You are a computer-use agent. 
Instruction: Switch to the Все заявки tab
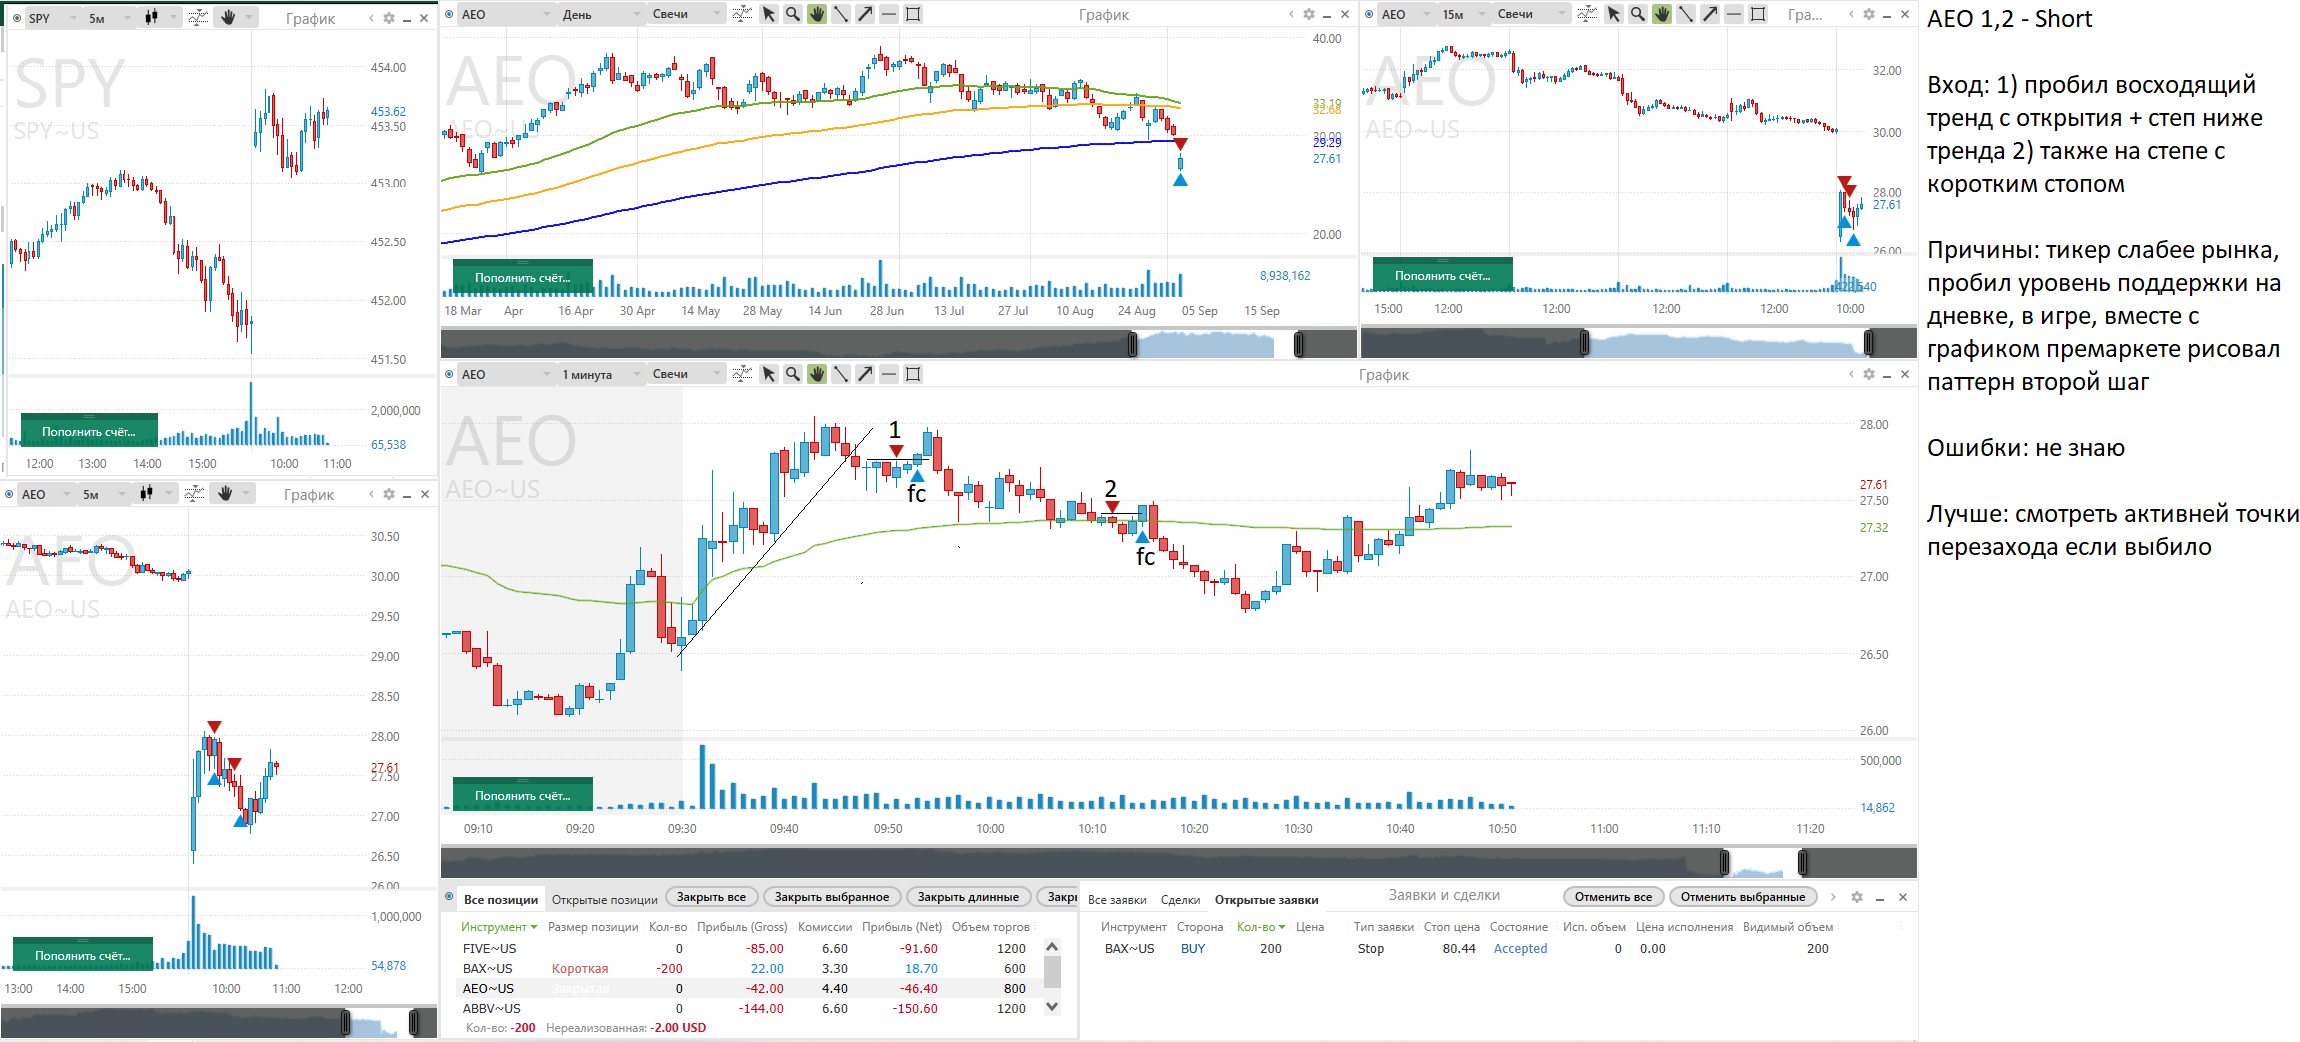coord(1117,899)
